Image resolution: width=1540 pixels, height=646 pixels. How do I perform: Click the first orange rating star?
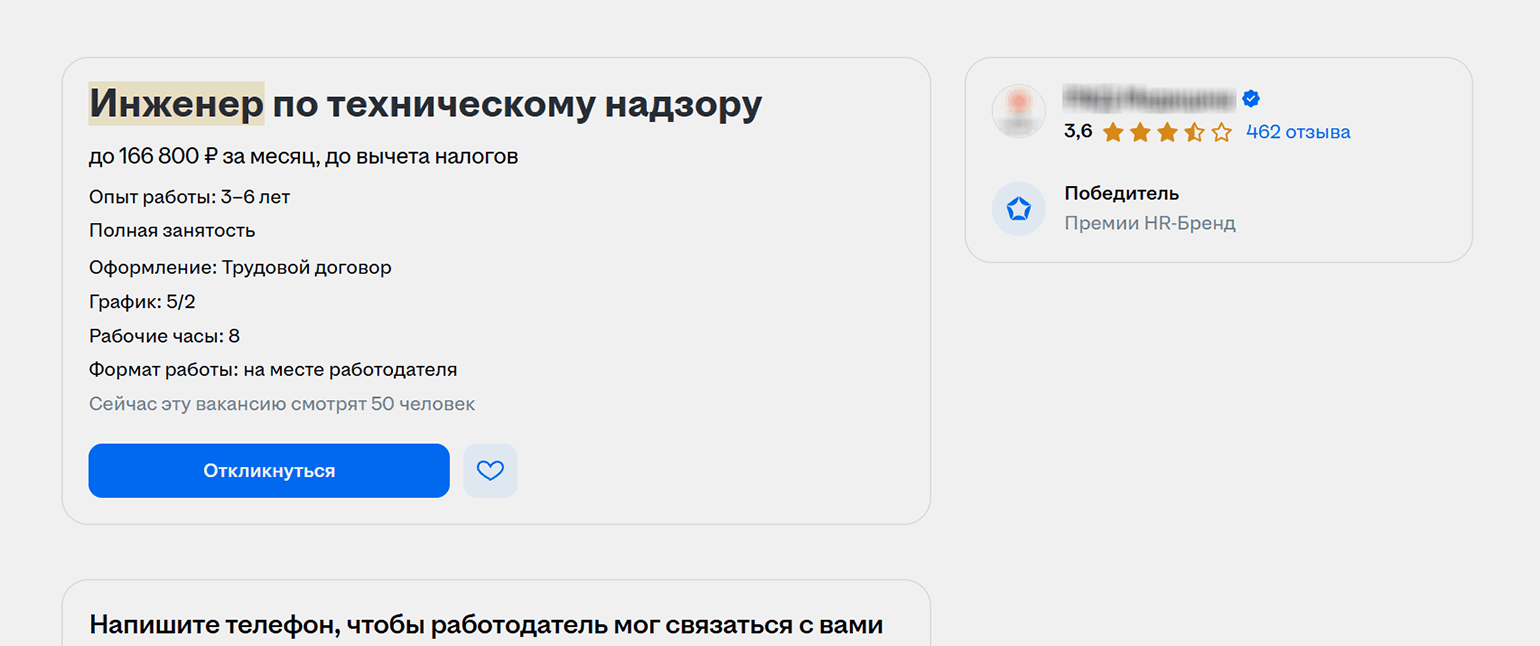point(1113,132)
